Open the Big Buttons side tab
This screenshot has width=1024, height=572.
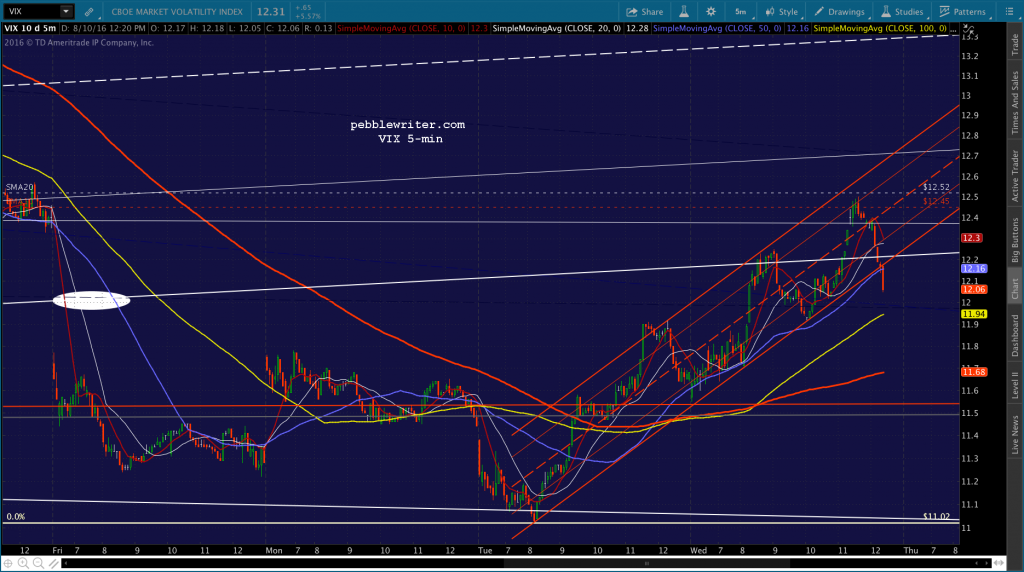1015,240
